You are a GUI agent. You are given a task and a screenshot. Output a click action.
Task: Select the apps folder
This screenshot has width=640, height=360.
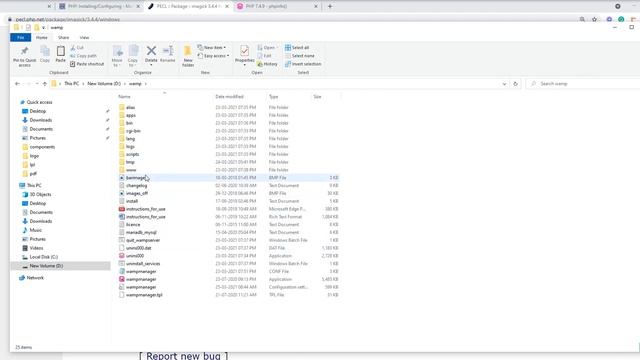[x=131, y=115]
